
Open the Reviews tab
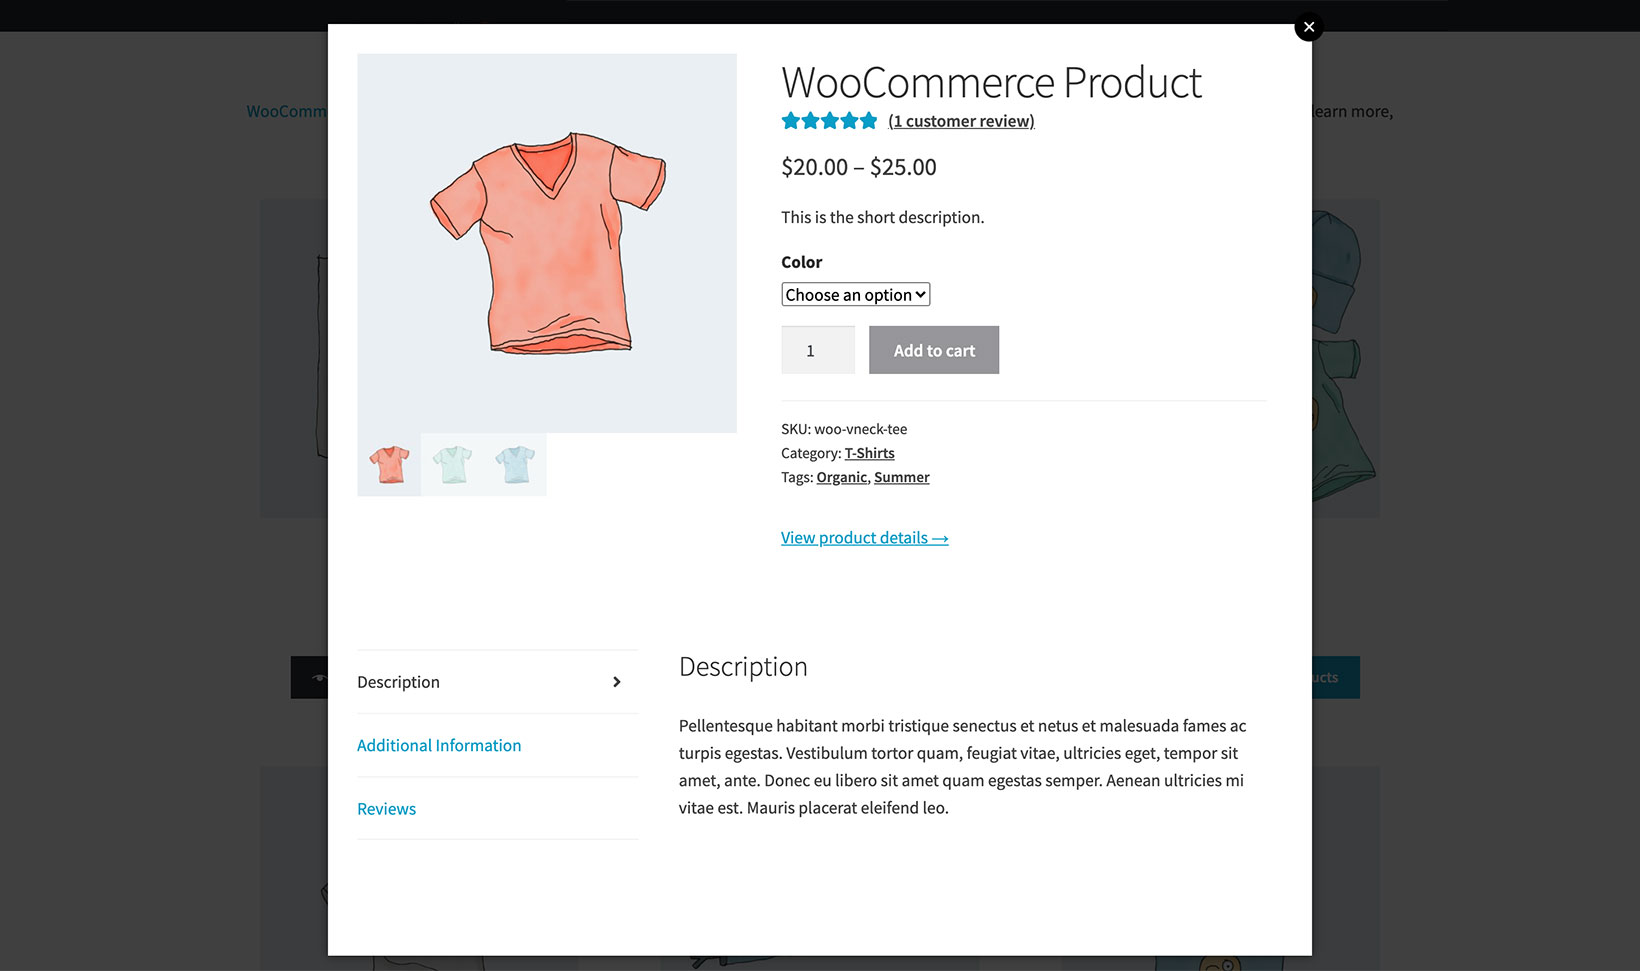pyautogui.click(x=386, y=809)
